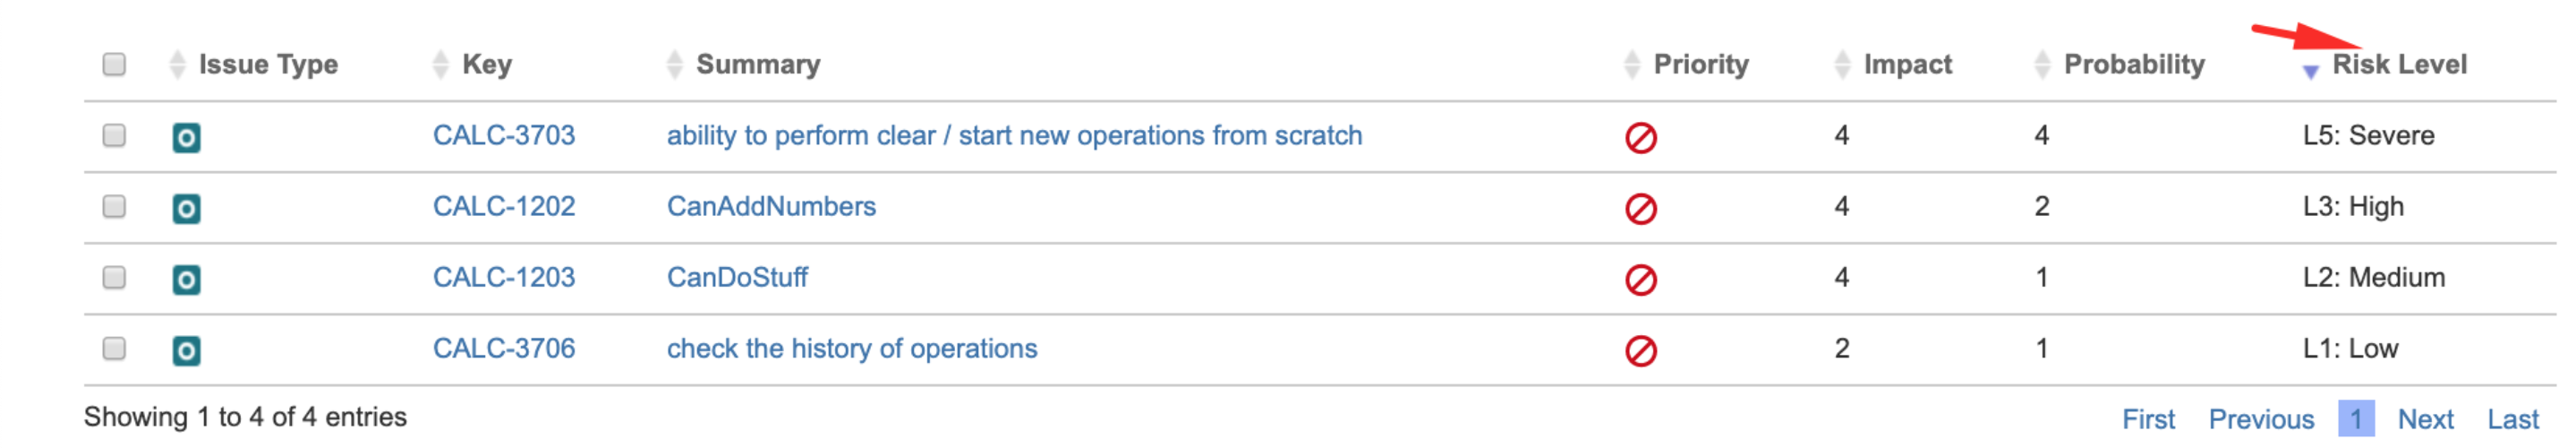Click the issue type icon for CALC-1203
2576x448 pixels.
coord(186,279)
